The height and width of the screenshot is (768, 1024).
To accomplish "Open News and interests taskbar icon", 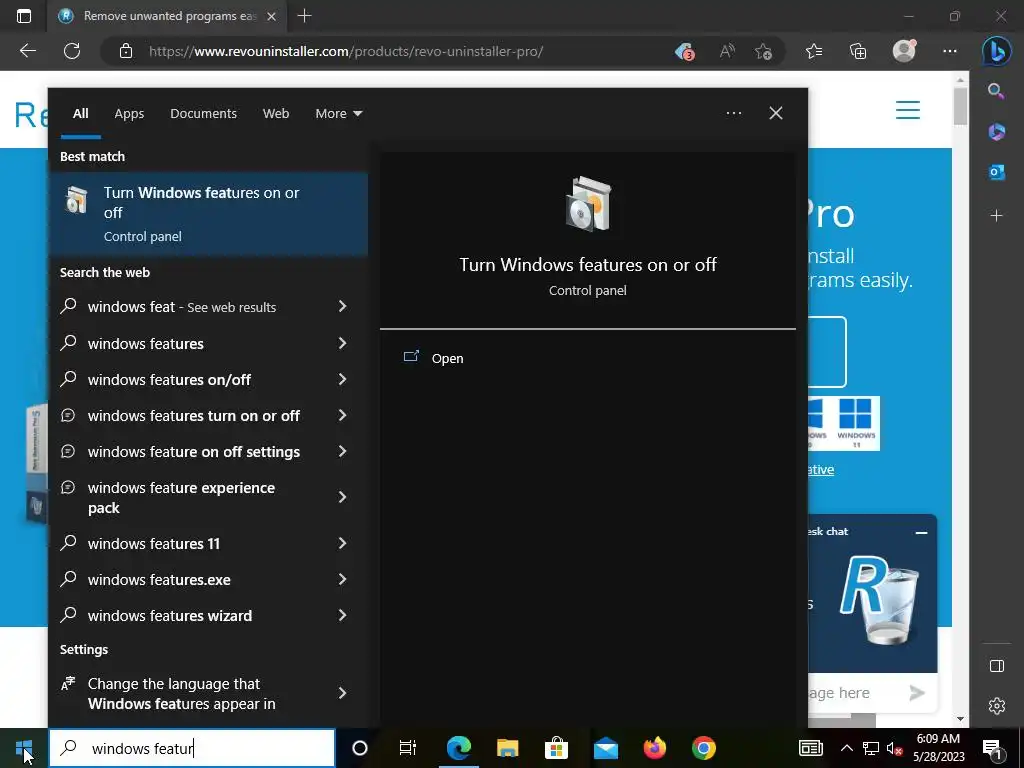I will pyautogui.click(x=810, y=748).
